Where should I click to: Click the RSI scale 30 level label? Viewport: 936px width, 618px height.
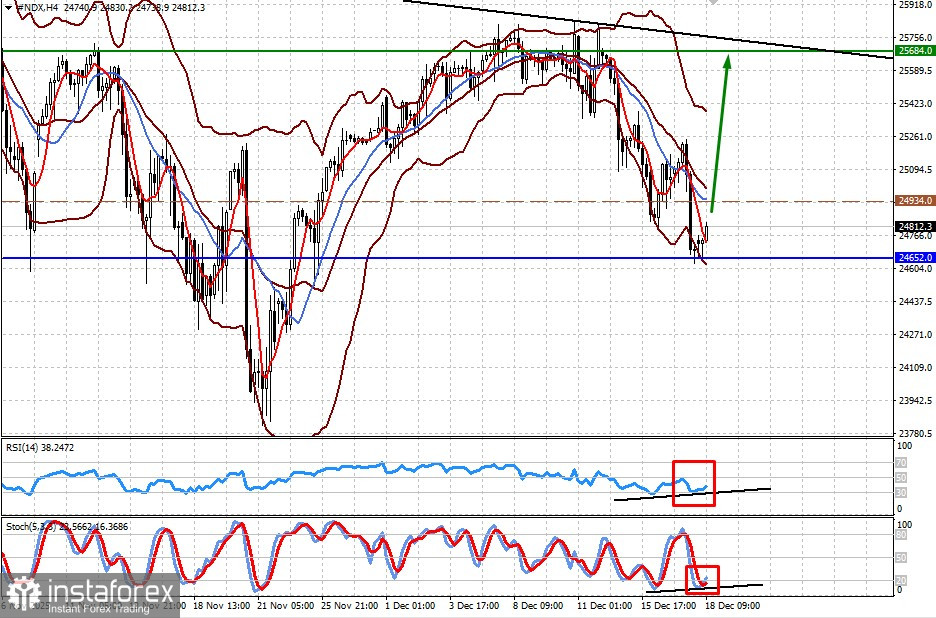tap(901, 493)
